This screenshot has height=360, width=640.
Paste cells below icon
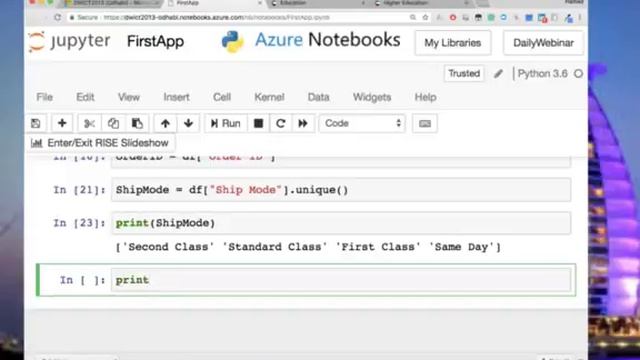click(x=137, y=123)
